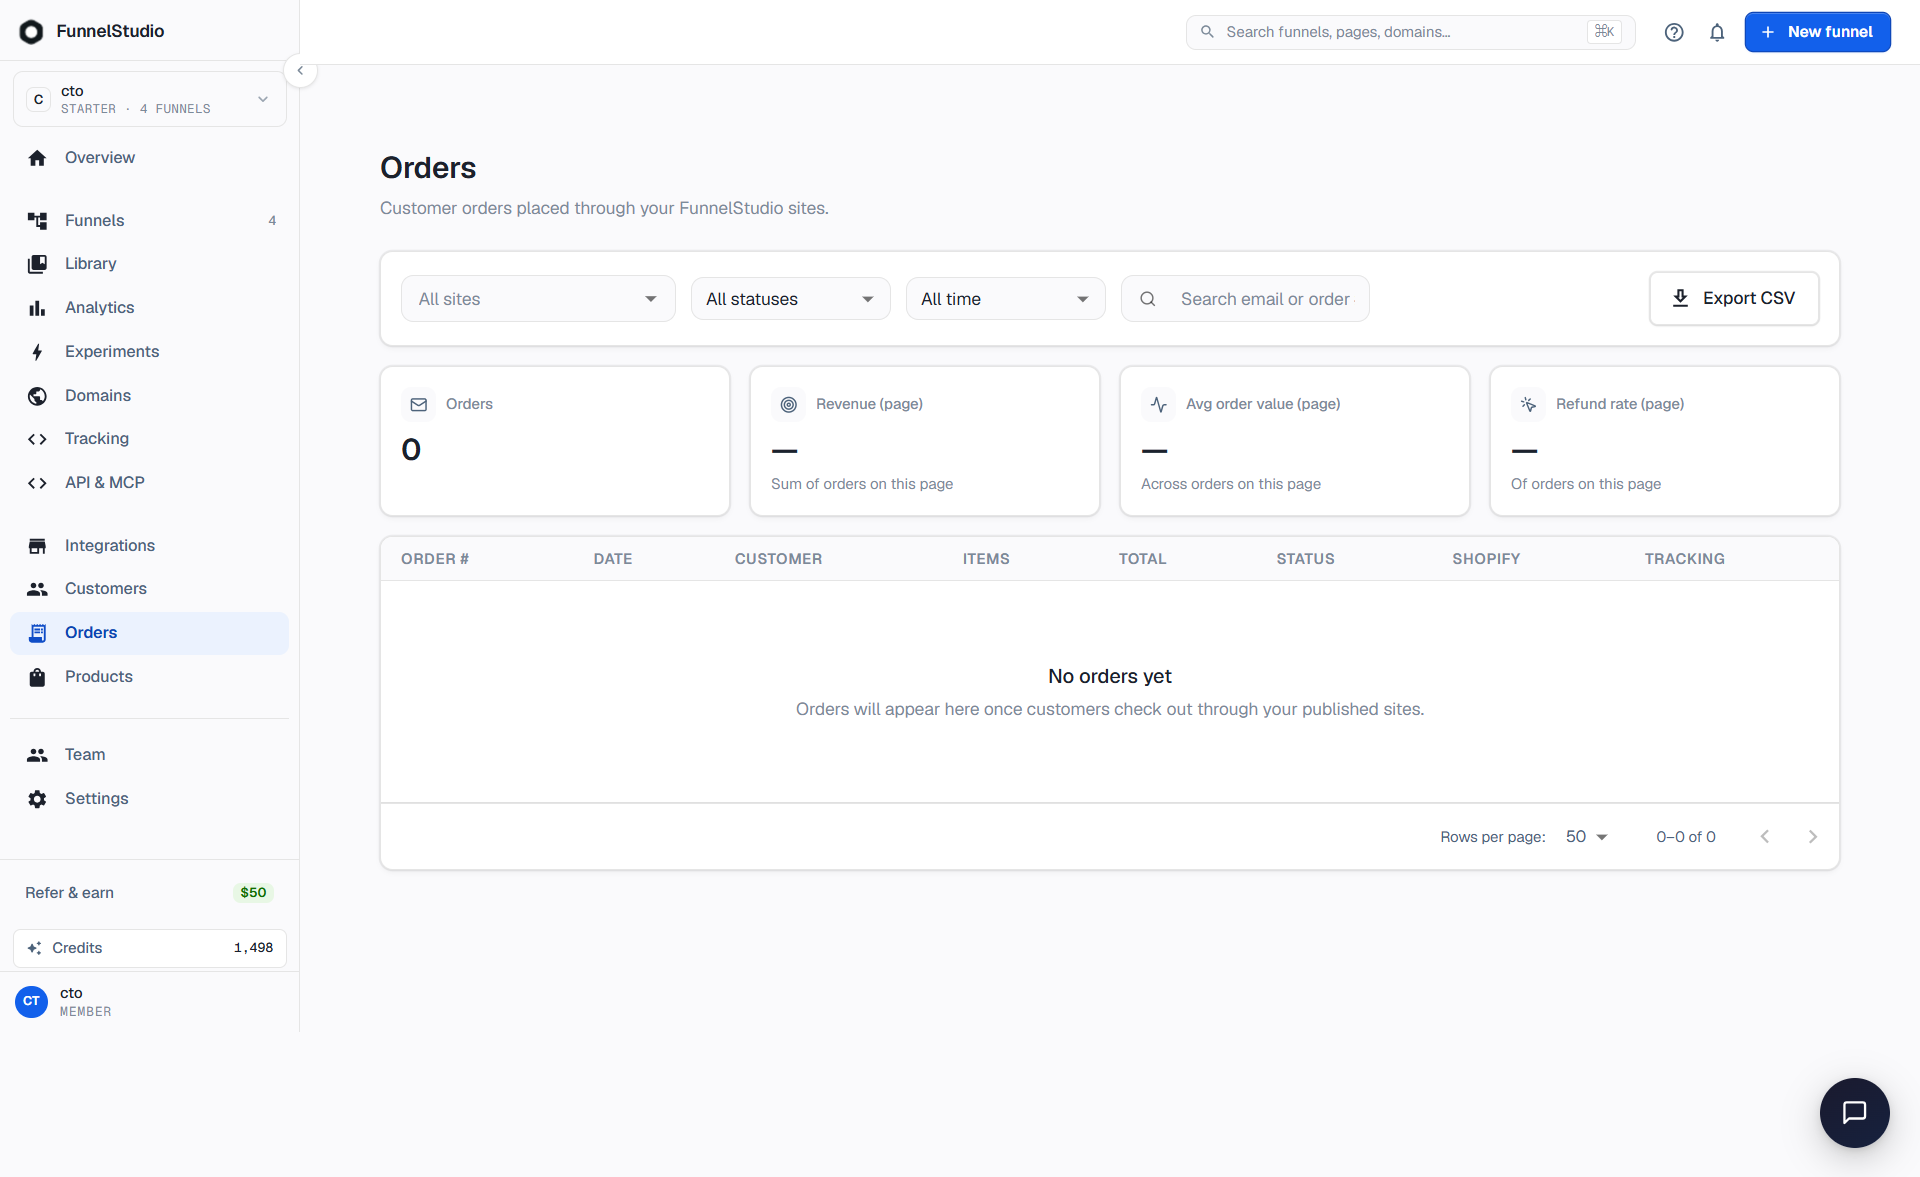Focus the Search funnels, pages, domains field
Screen dimensions: 1920x1177
pyautogui.click(x=1410, y=32)
